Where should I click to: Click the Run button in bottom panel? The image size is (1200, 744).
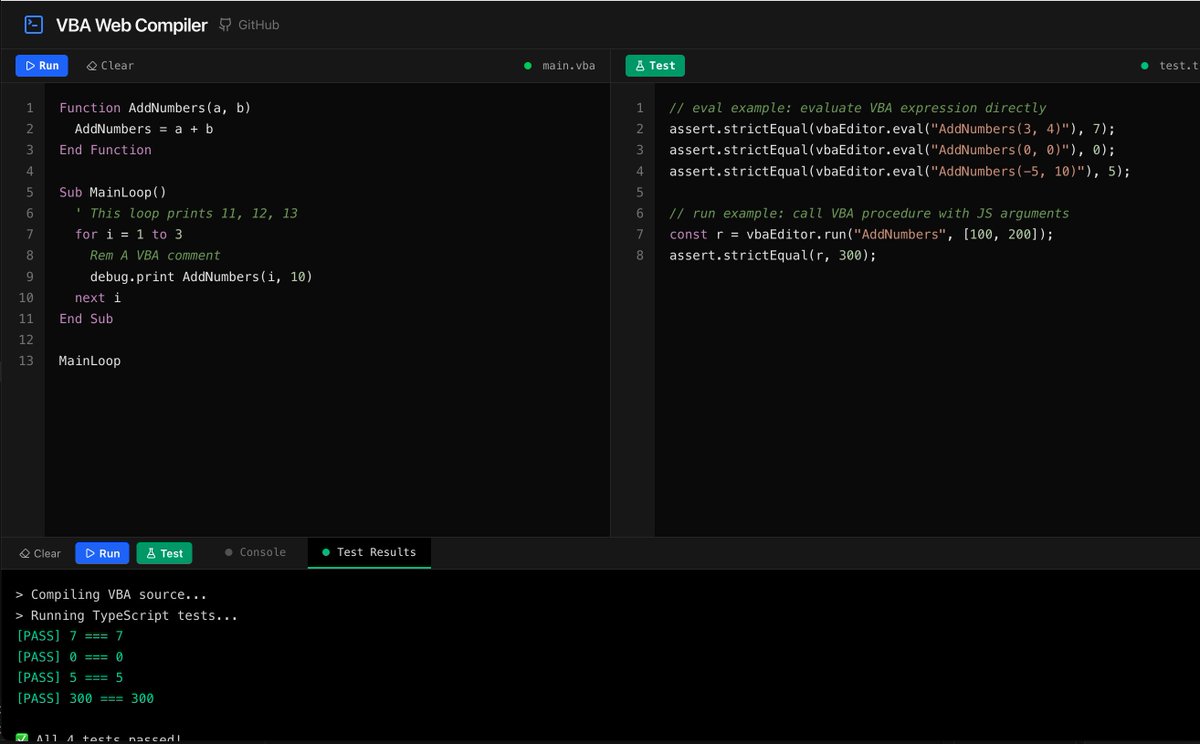[x=102, y=553]
